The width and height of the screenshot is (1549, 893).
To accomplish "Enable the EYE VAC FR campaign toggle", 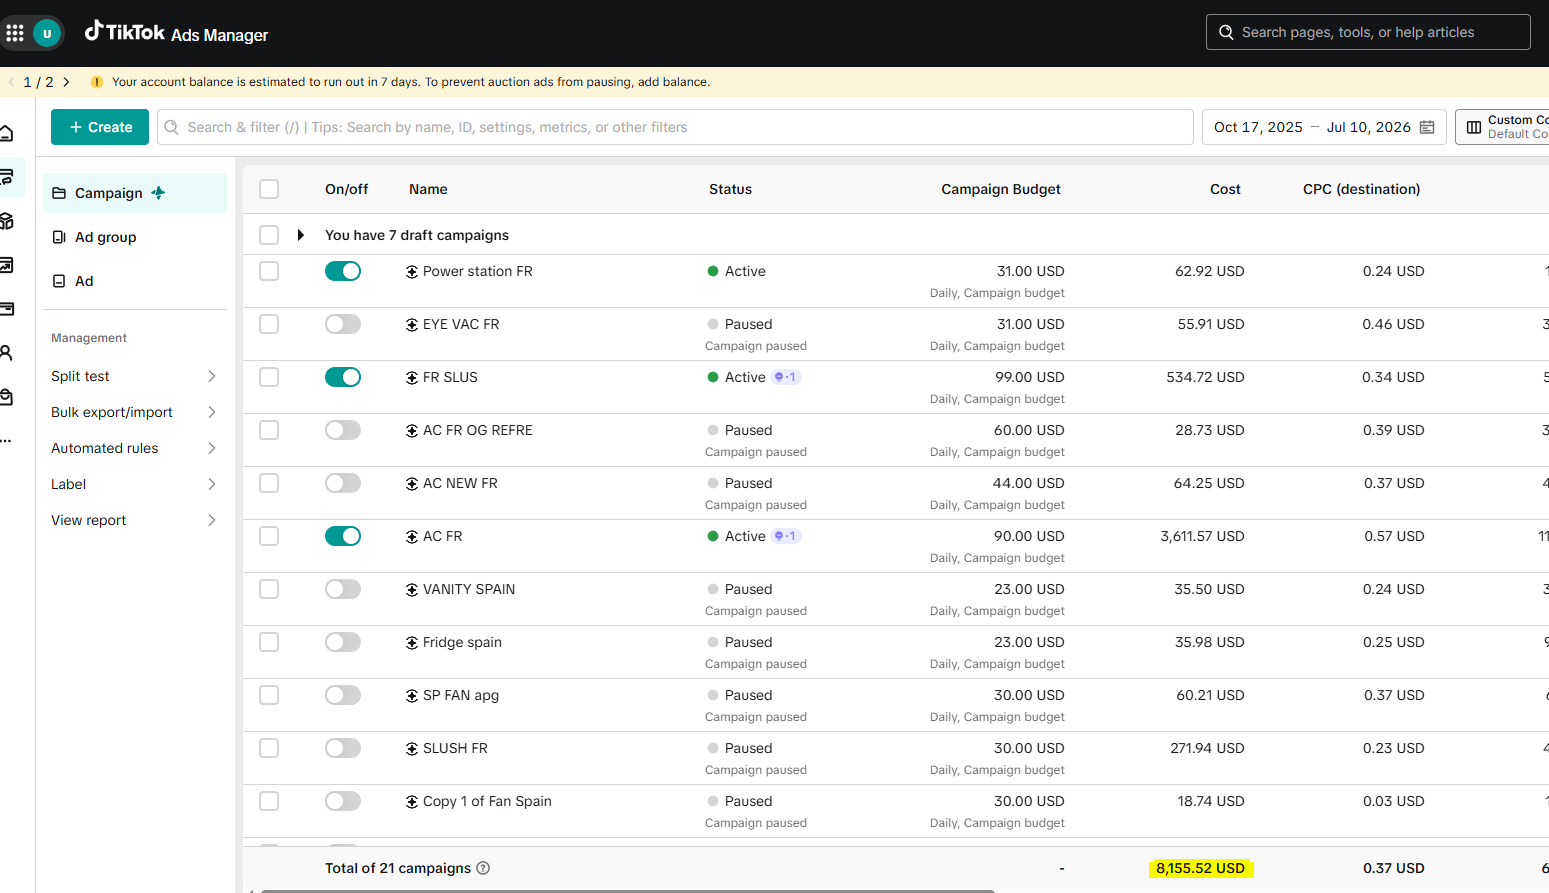I will pyautogui.click(x=343, y=324).
